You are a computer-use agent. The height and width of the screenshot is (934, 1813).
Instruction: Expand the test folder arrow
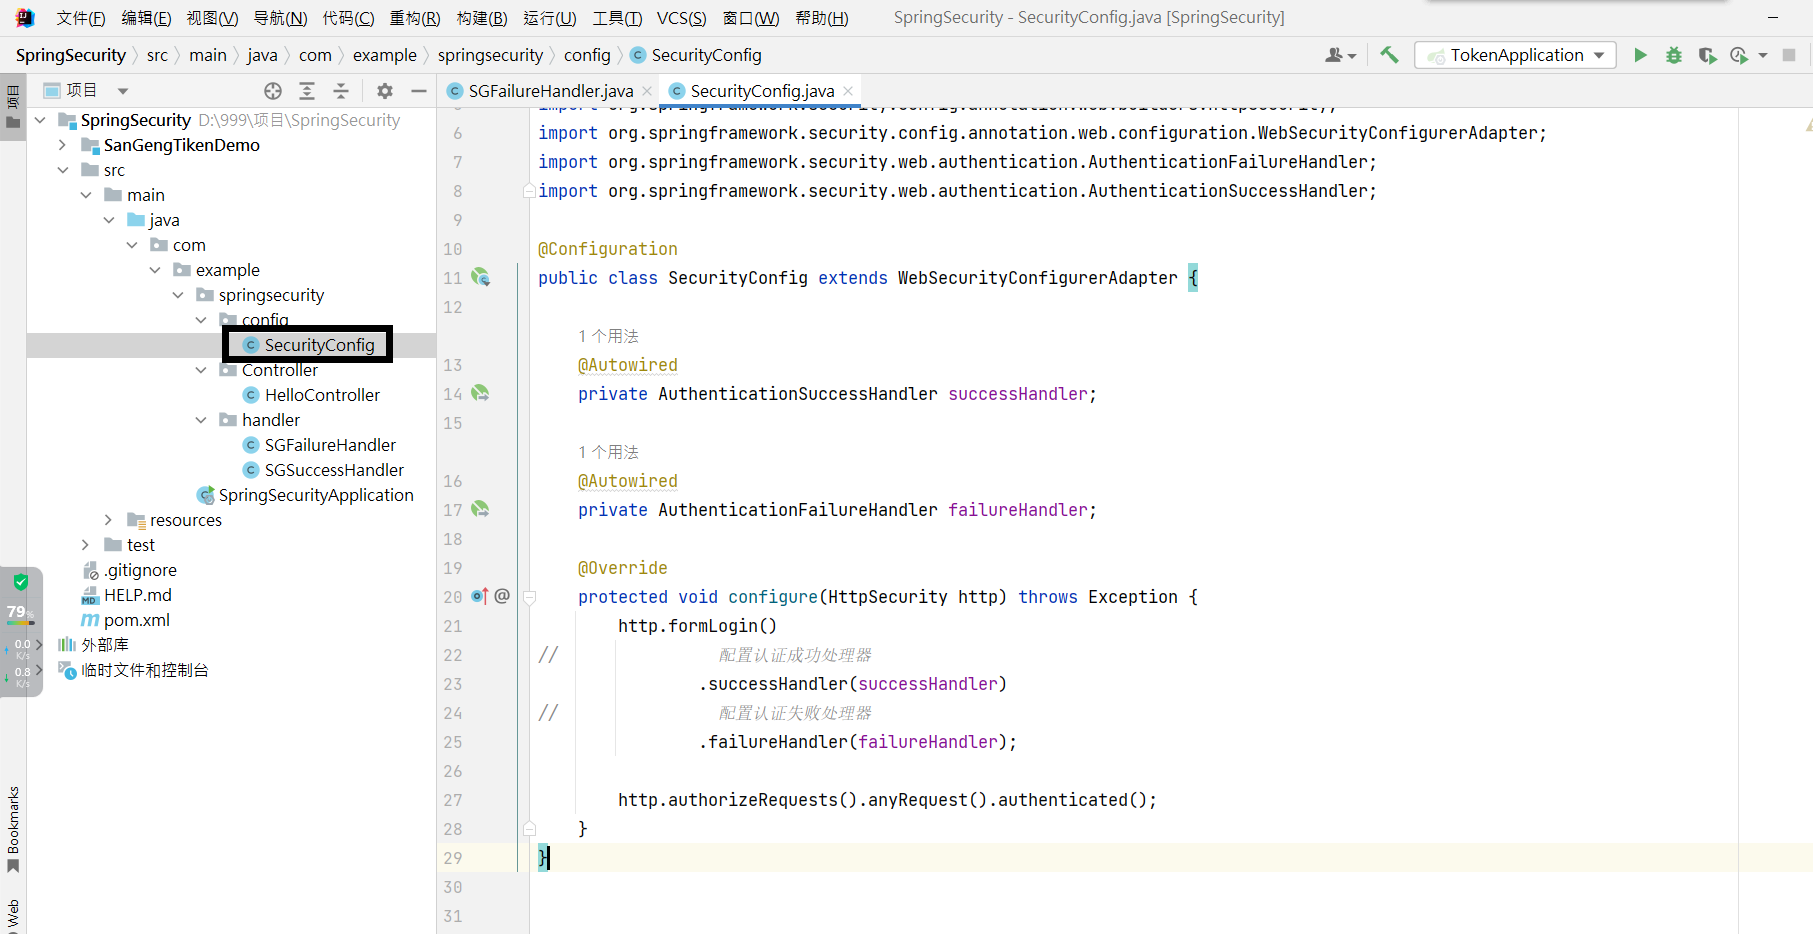coord(86,545)
